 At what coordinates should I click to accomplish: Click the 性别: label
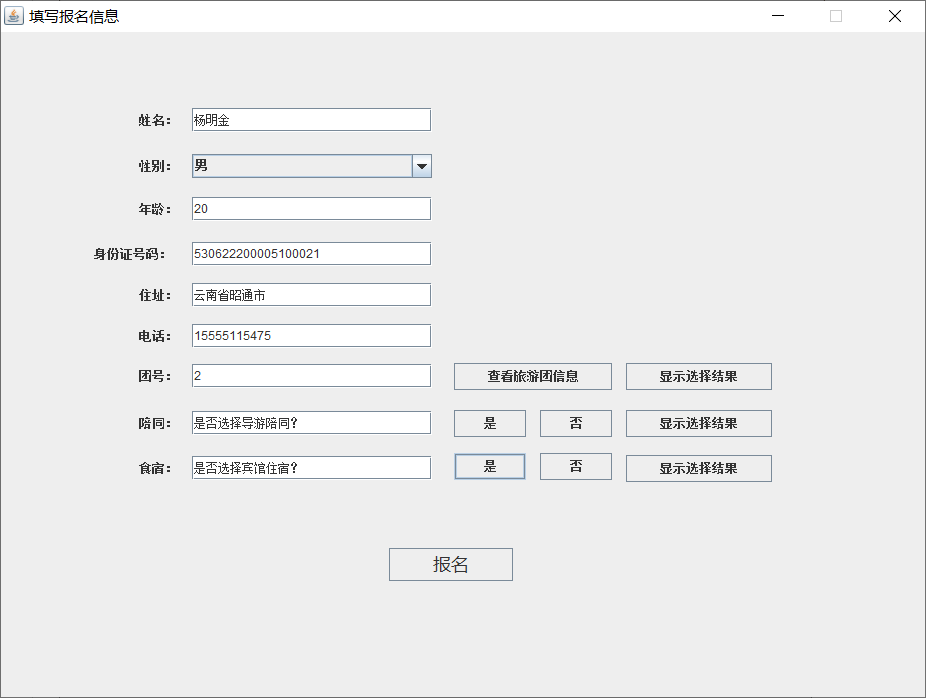tap(155, 167)
